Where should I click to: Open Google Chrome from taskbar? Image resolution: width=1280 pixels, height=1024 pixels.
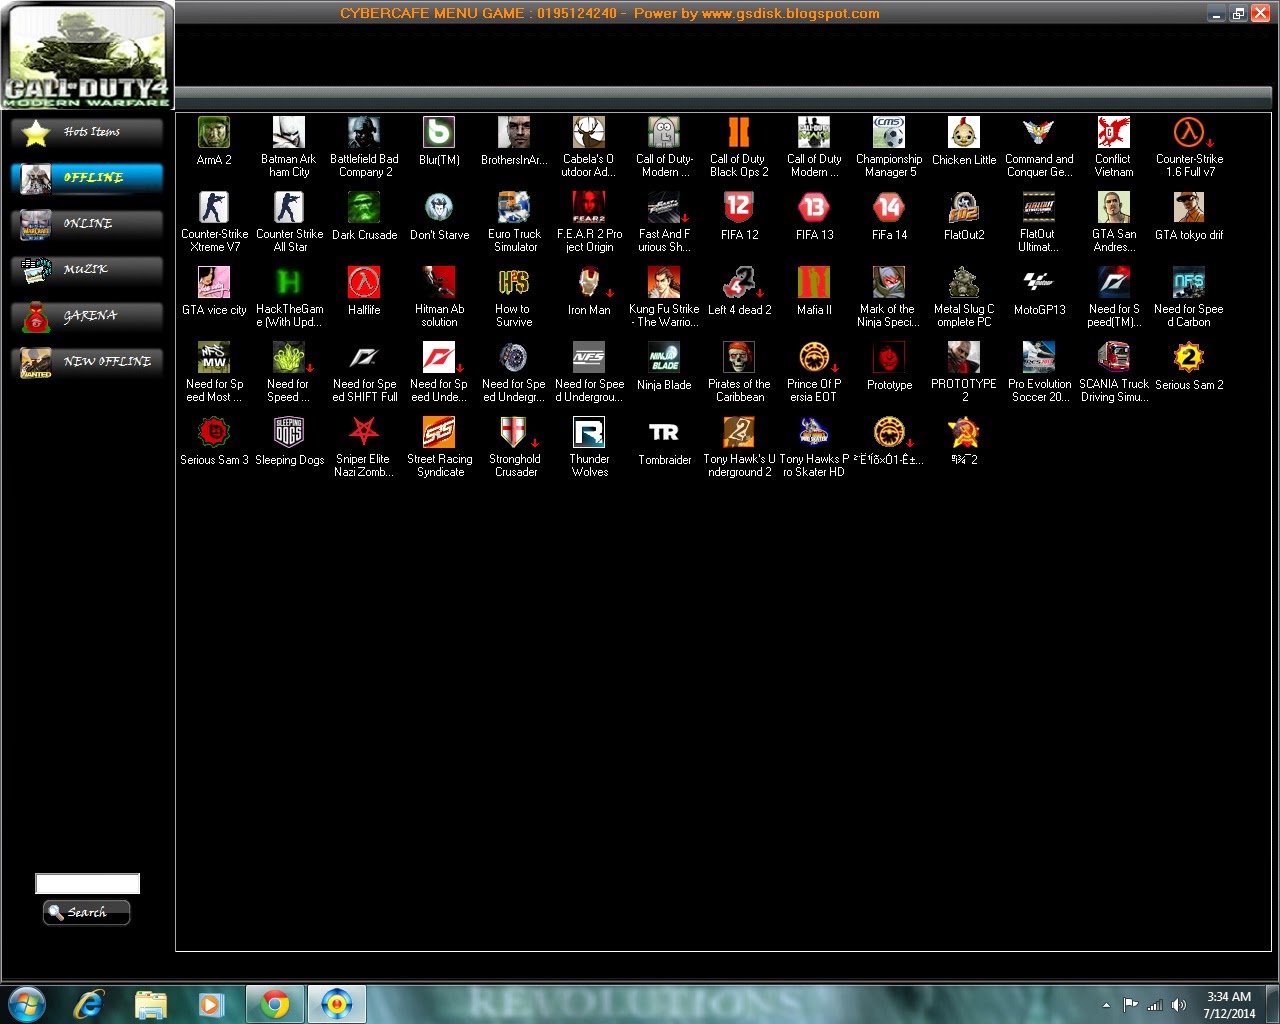[274, 1003]
